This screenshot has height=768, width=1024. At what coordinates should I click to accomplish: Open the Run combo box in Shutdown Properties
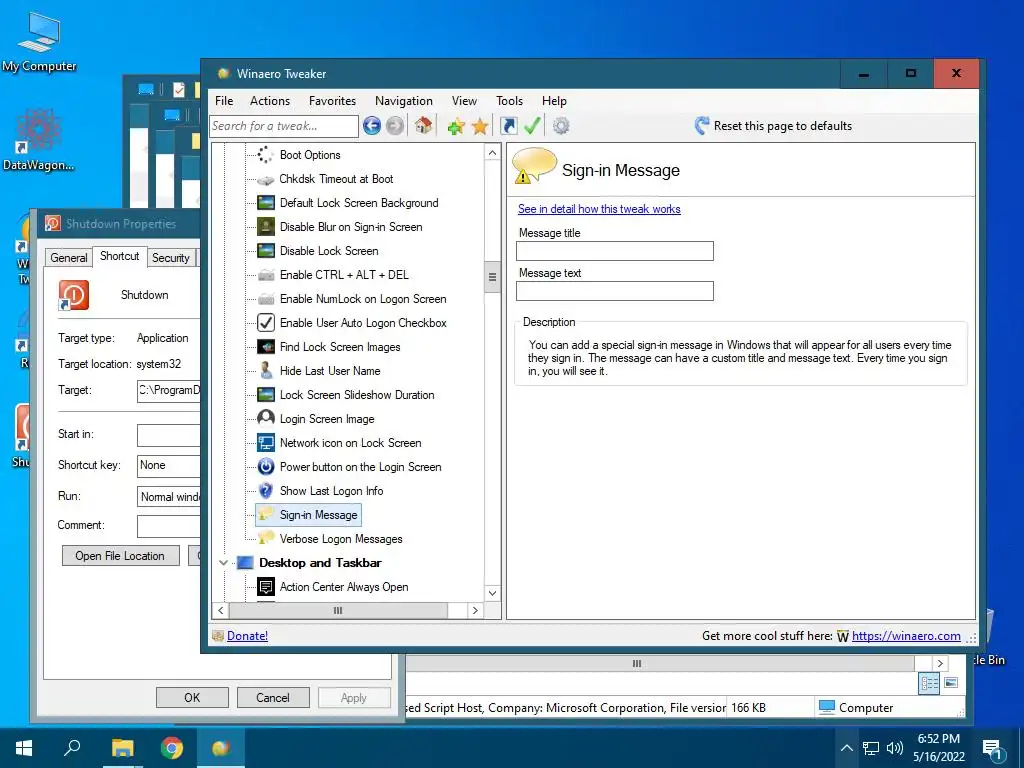click(x=168, y=496)
